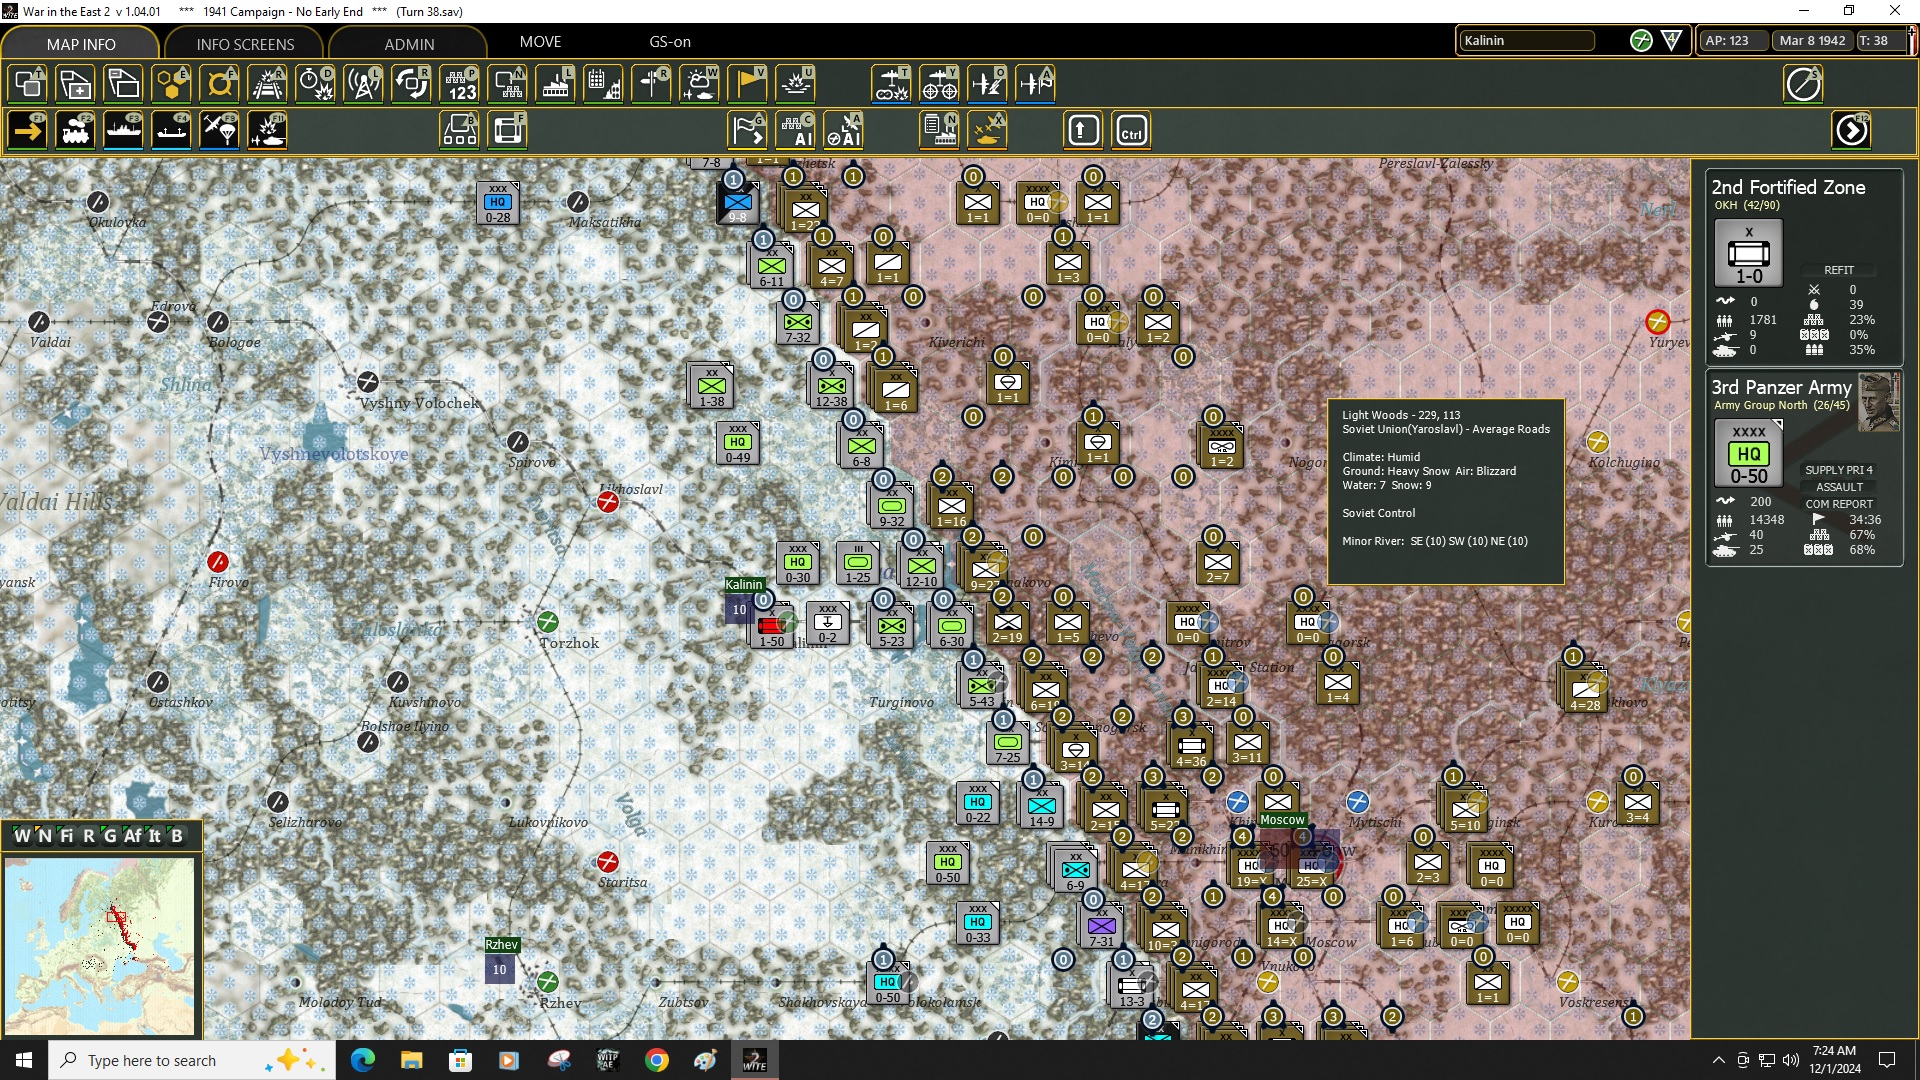Click the Kalinin location search field

(1526, 40)
